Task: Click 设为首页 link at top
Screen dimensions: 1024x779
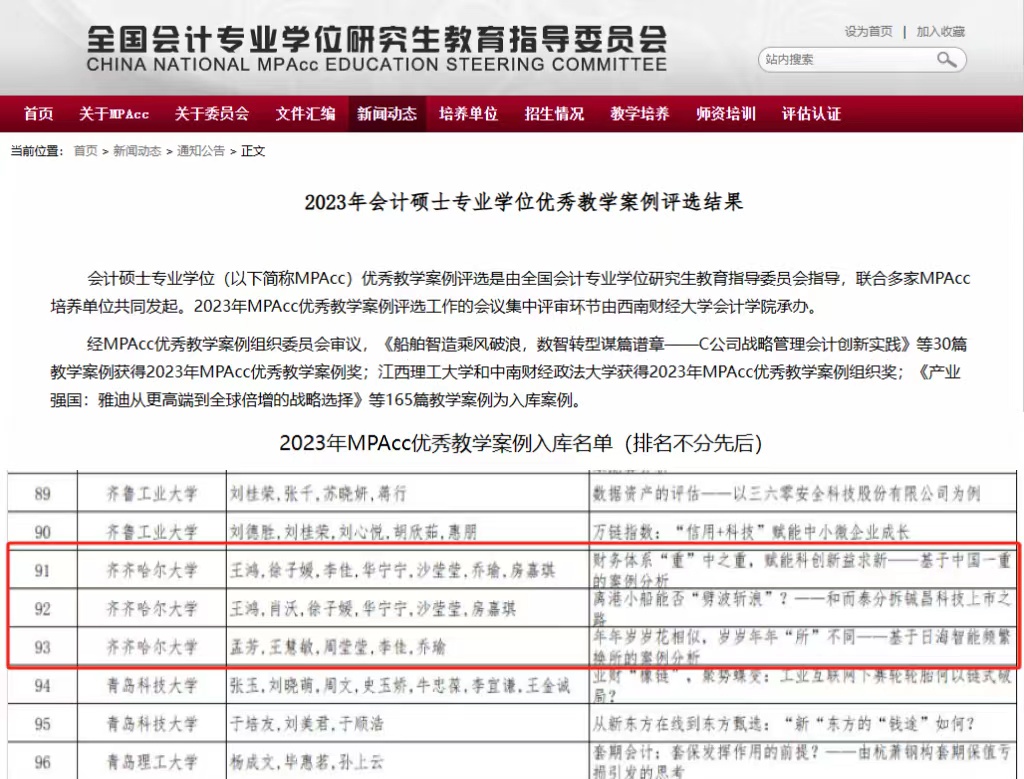Action: click(868, 32)
